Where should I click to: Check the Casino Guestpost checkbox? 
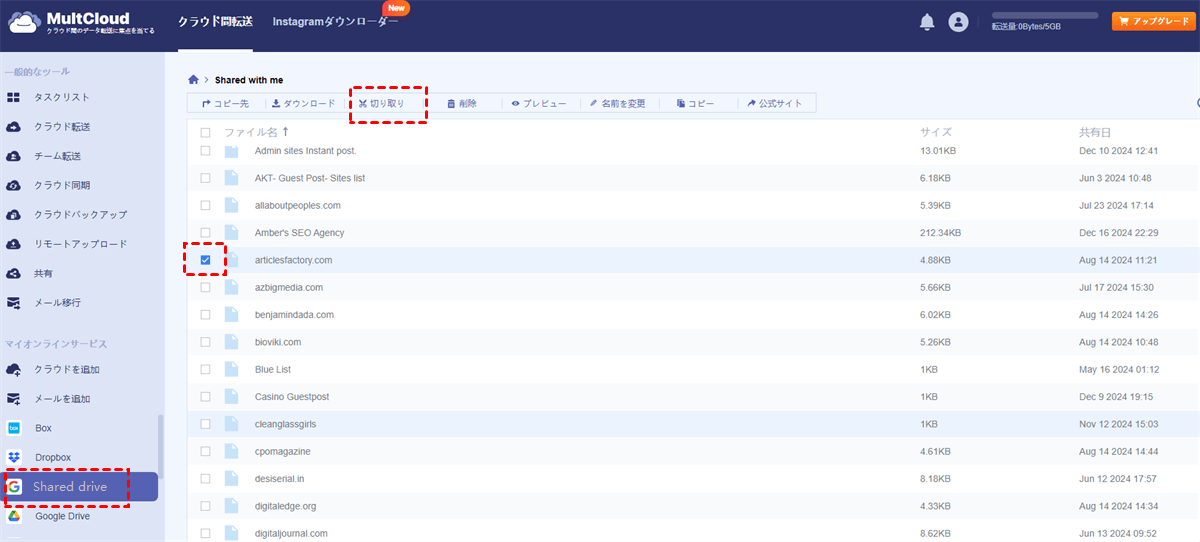tap(205, 397)
